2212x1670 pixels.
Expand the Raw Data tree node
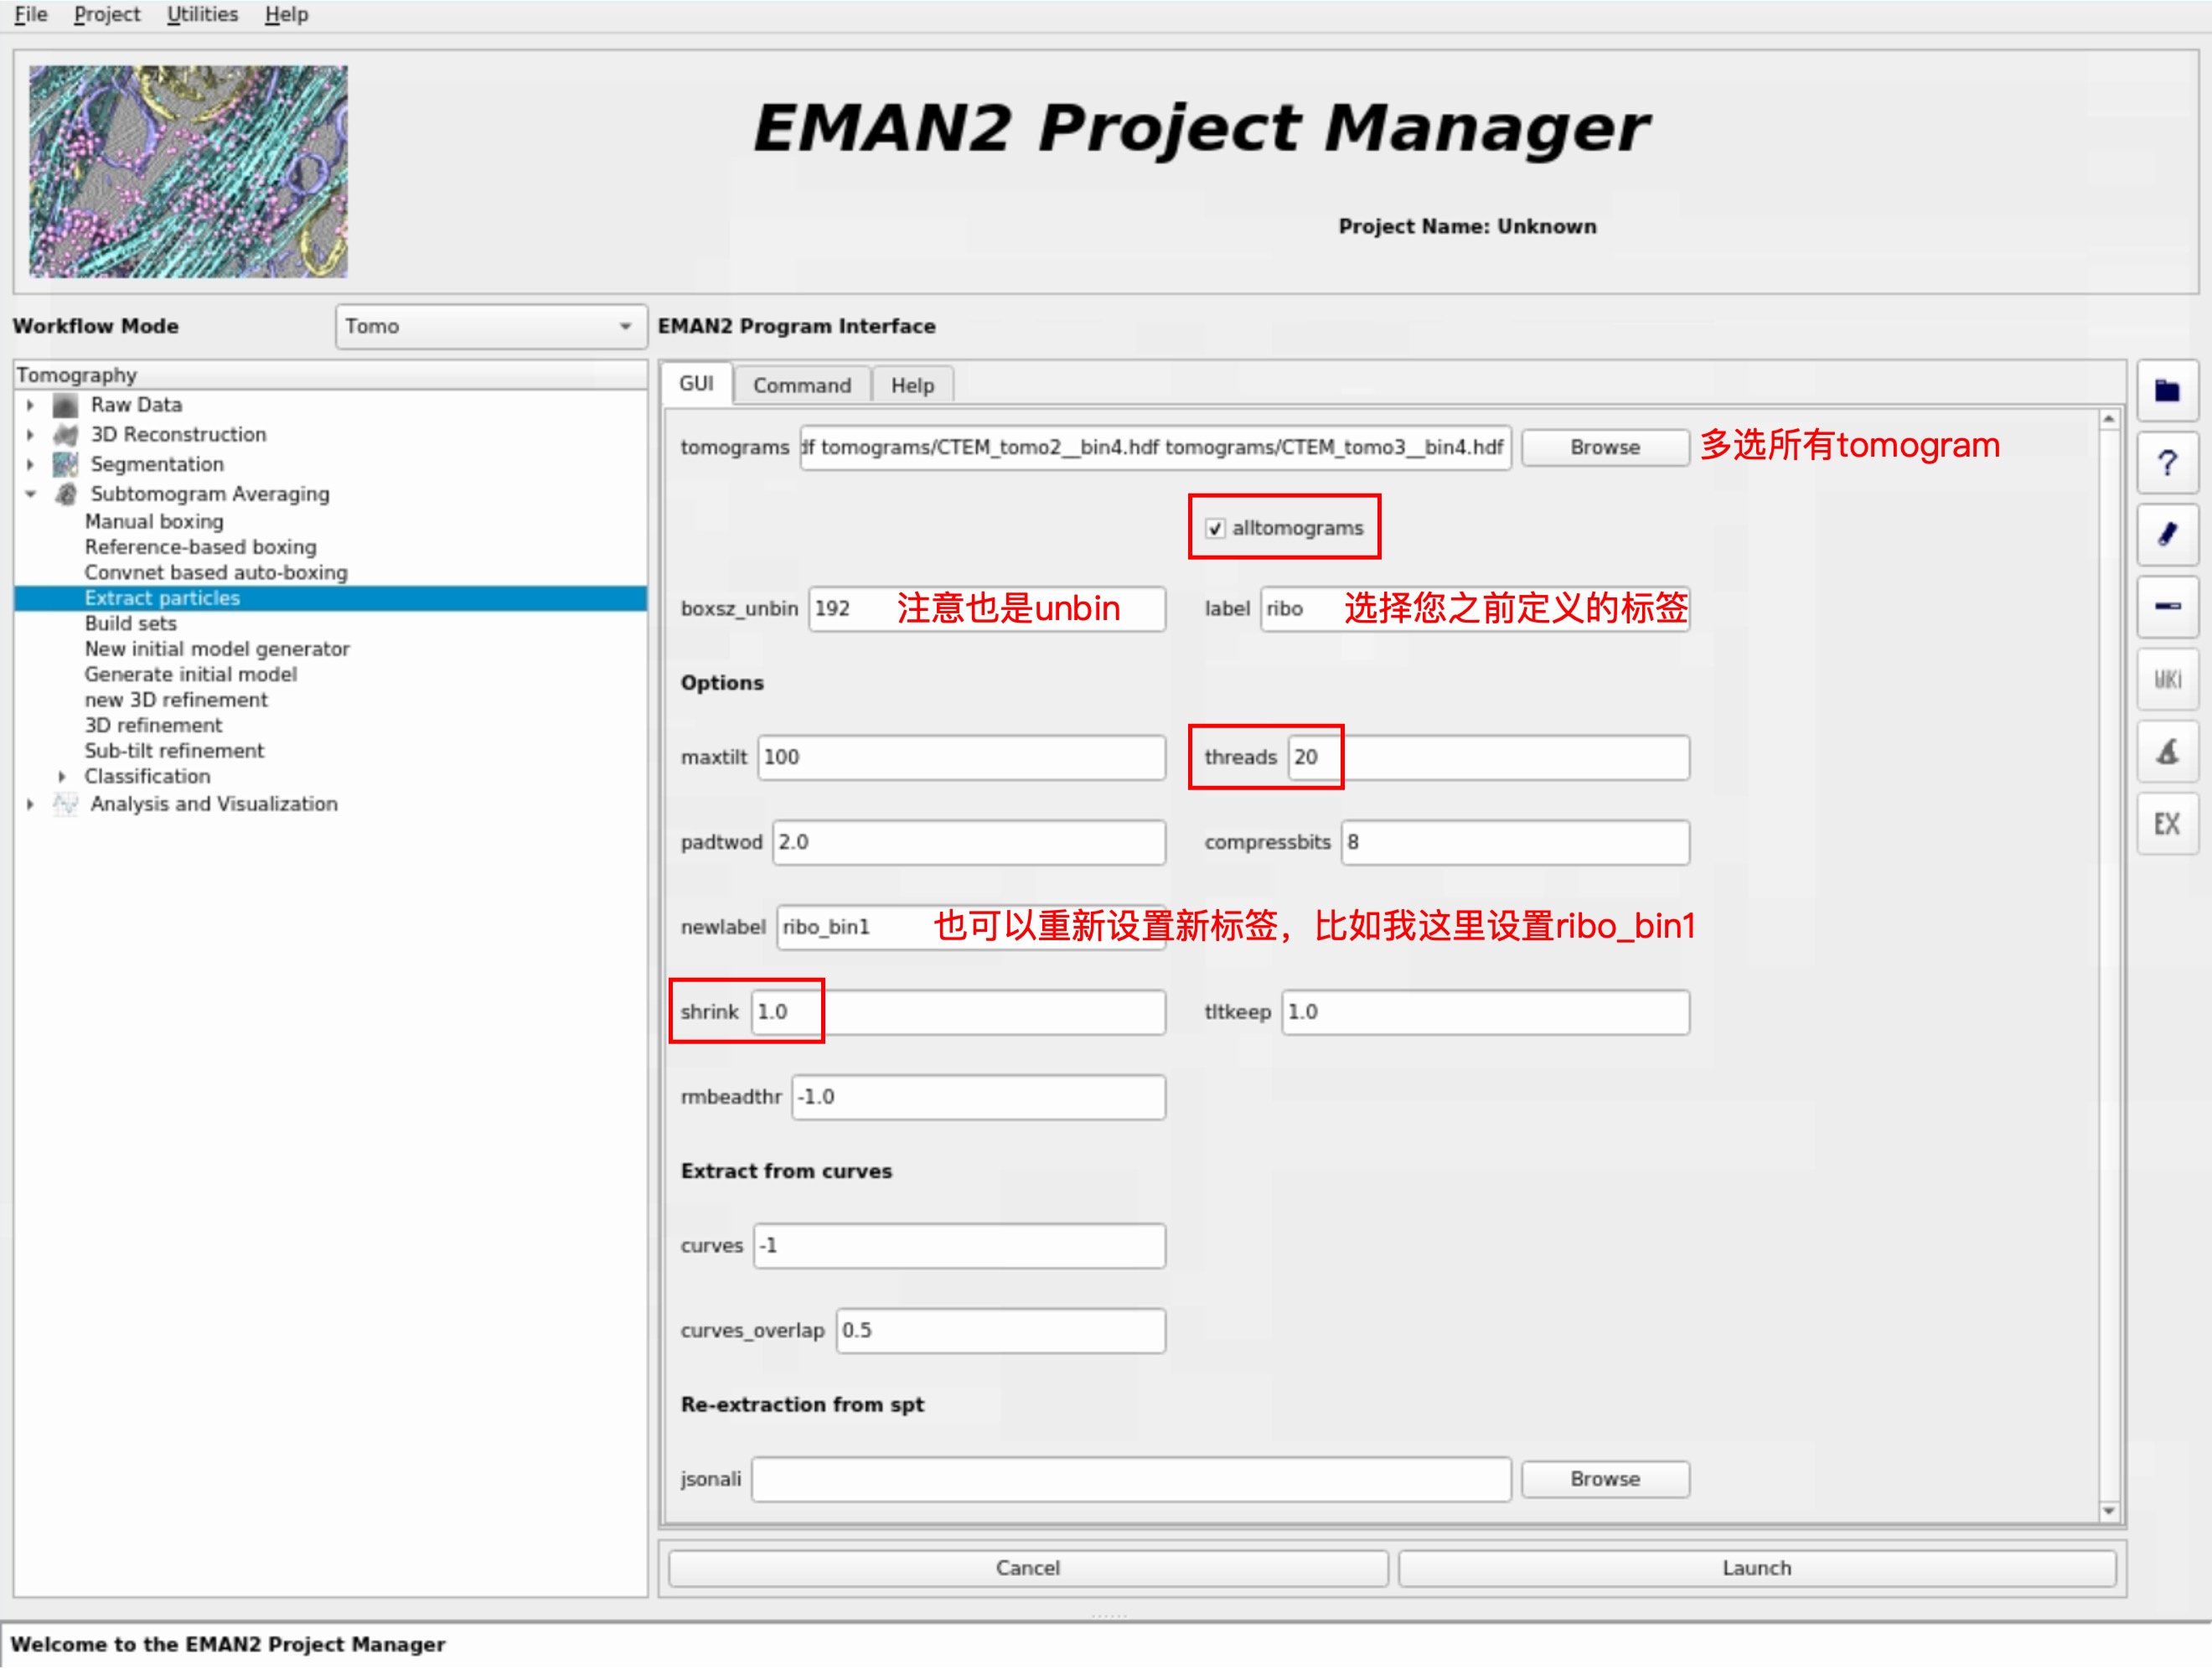pyautogui.click(x=30, y=405)
